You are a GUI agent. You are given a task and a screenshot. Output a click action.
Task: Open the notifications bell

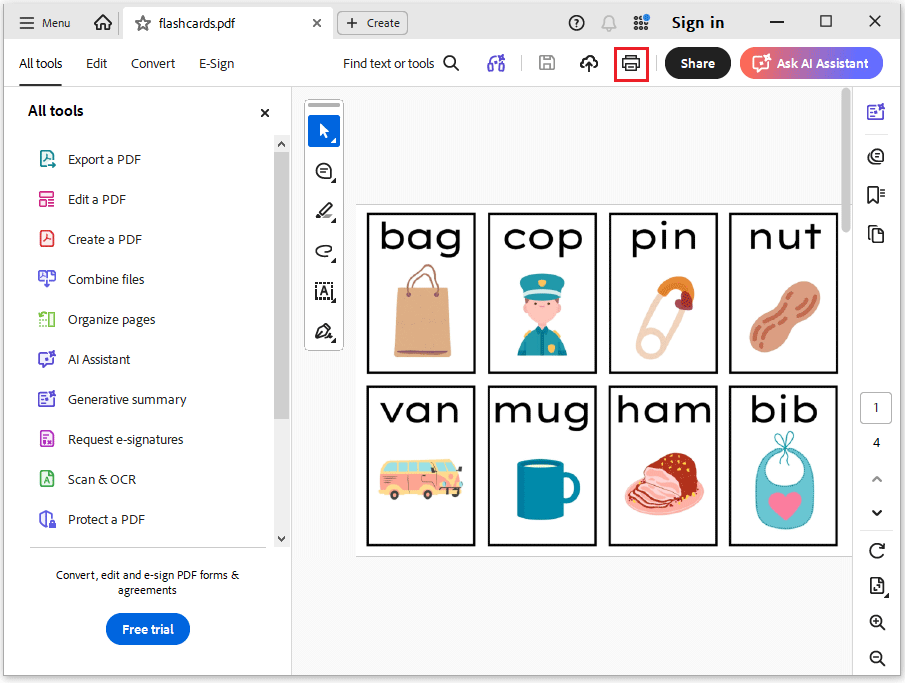click(x=608, y=23)
